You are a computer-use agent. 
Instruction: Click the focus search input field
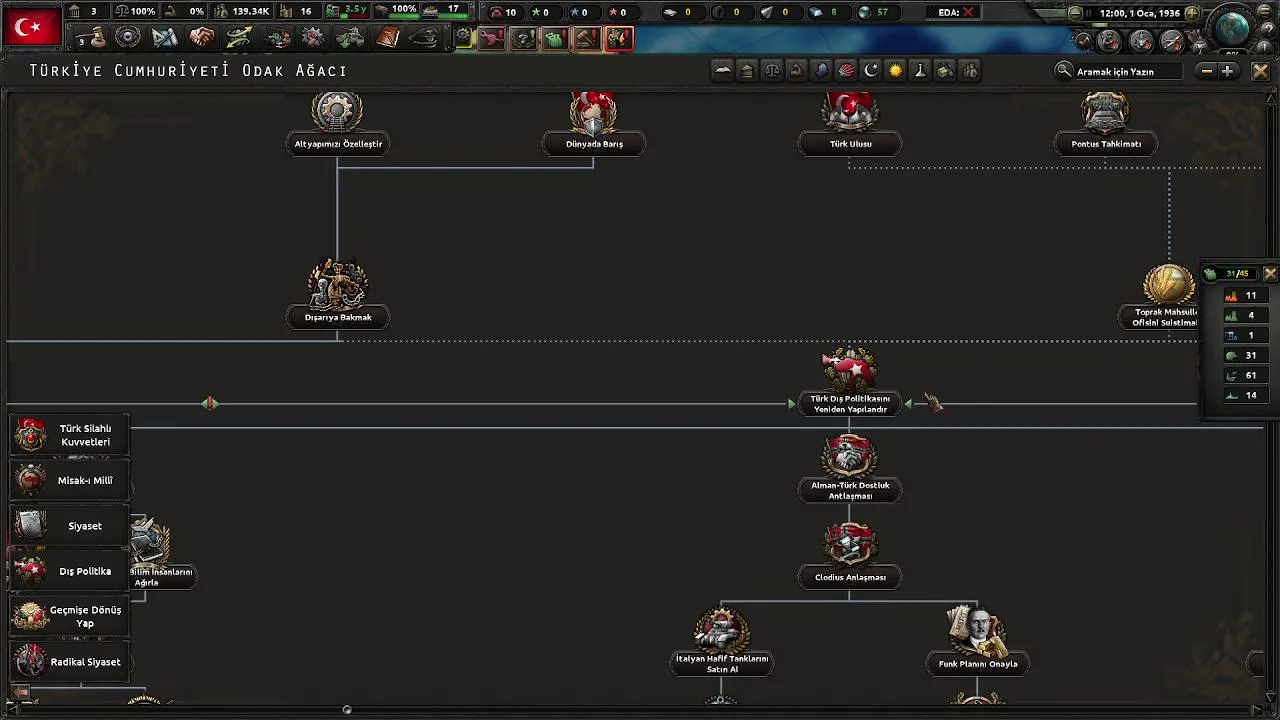(x=1130, y=71)
